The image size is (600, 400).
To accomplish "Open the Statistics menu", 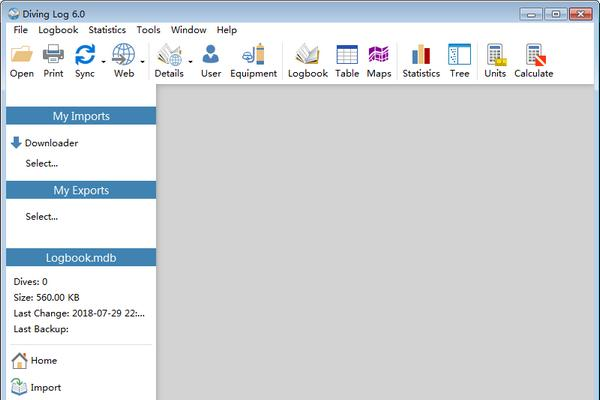I will (x=107, y=30).
